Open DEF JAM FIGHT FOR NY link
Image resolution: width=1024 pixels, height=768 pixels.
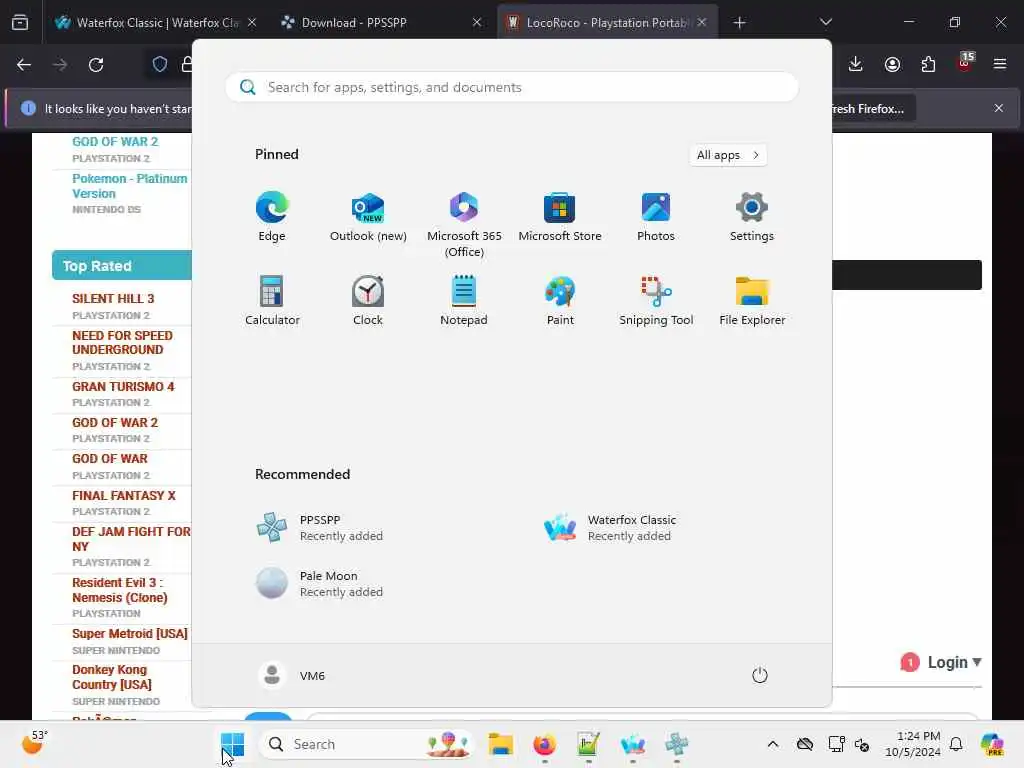131,539
